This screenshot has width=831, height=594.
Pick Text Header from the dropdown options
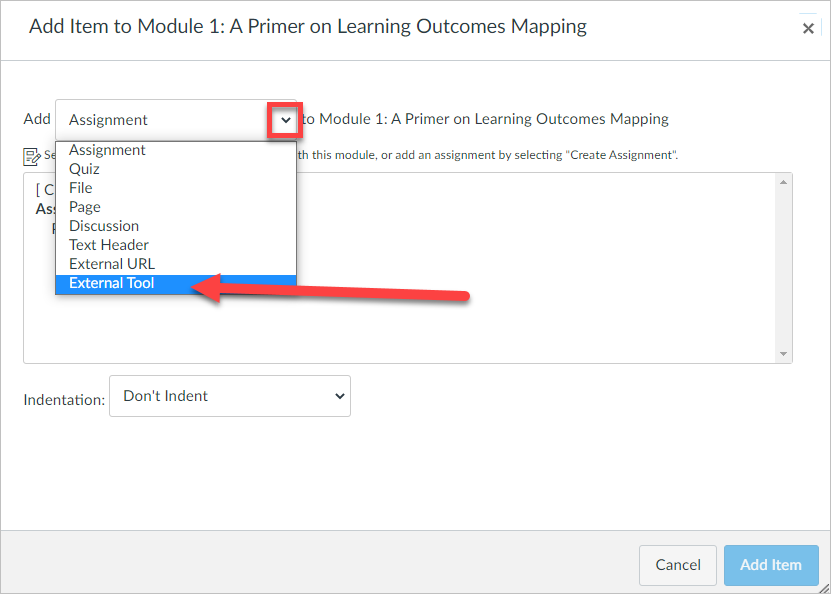click(176, 245)
